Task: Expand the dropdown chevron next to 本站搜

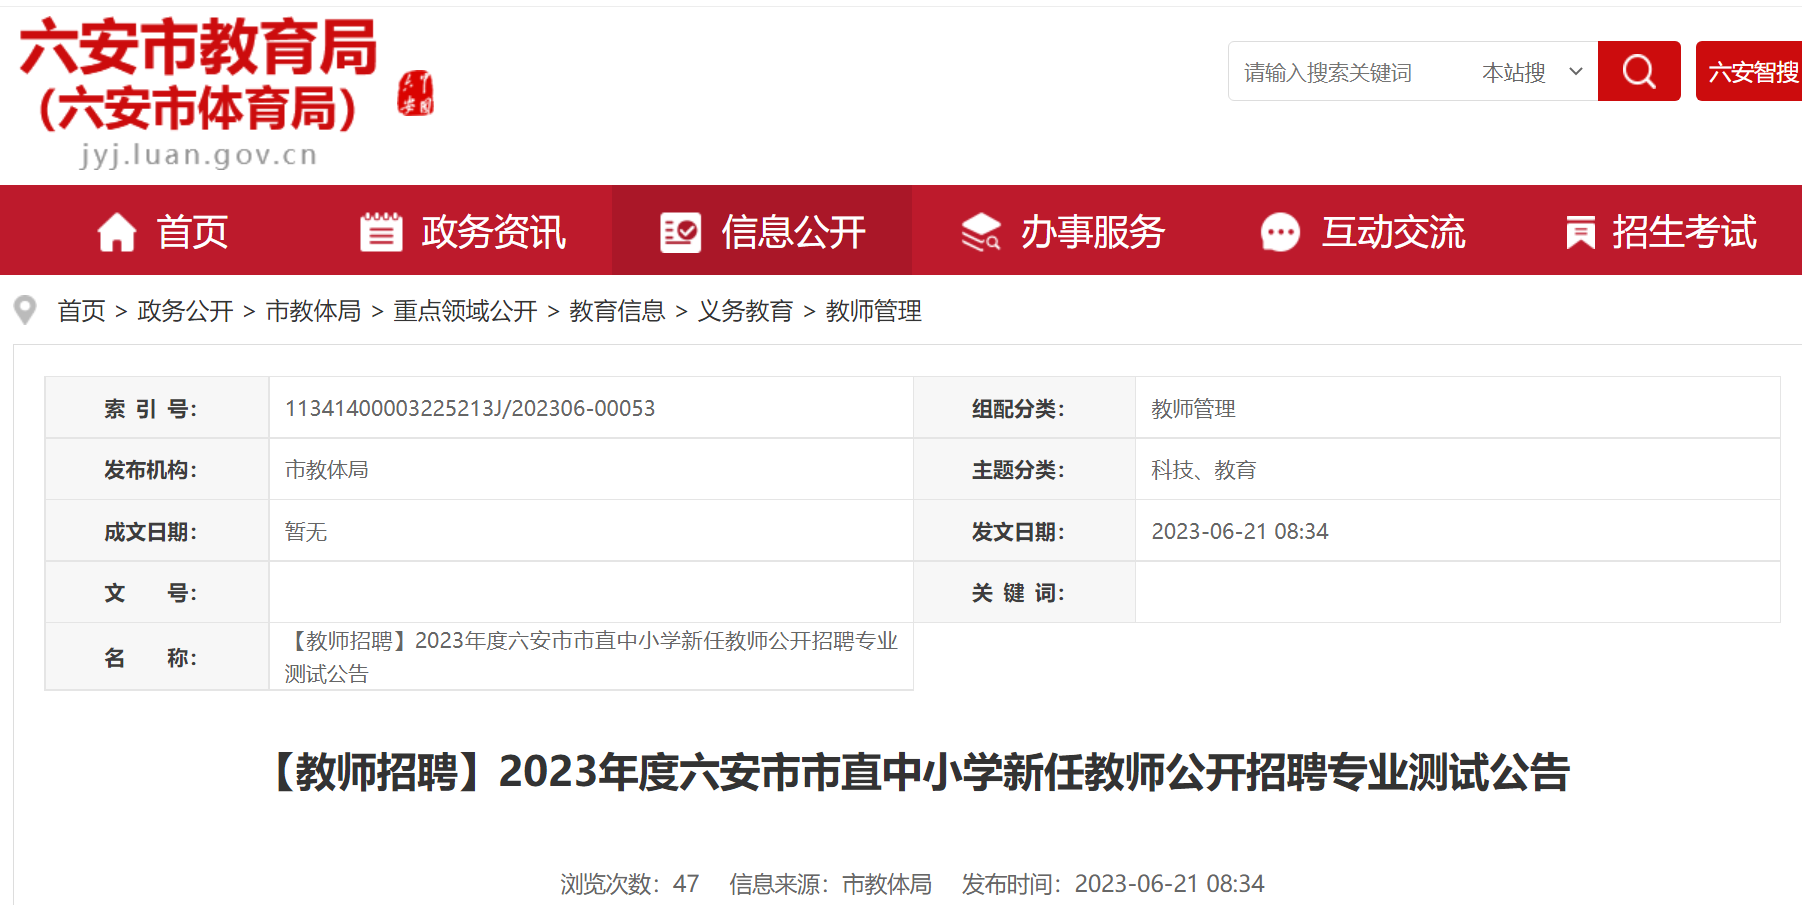Action: (x=1576, y=72)
